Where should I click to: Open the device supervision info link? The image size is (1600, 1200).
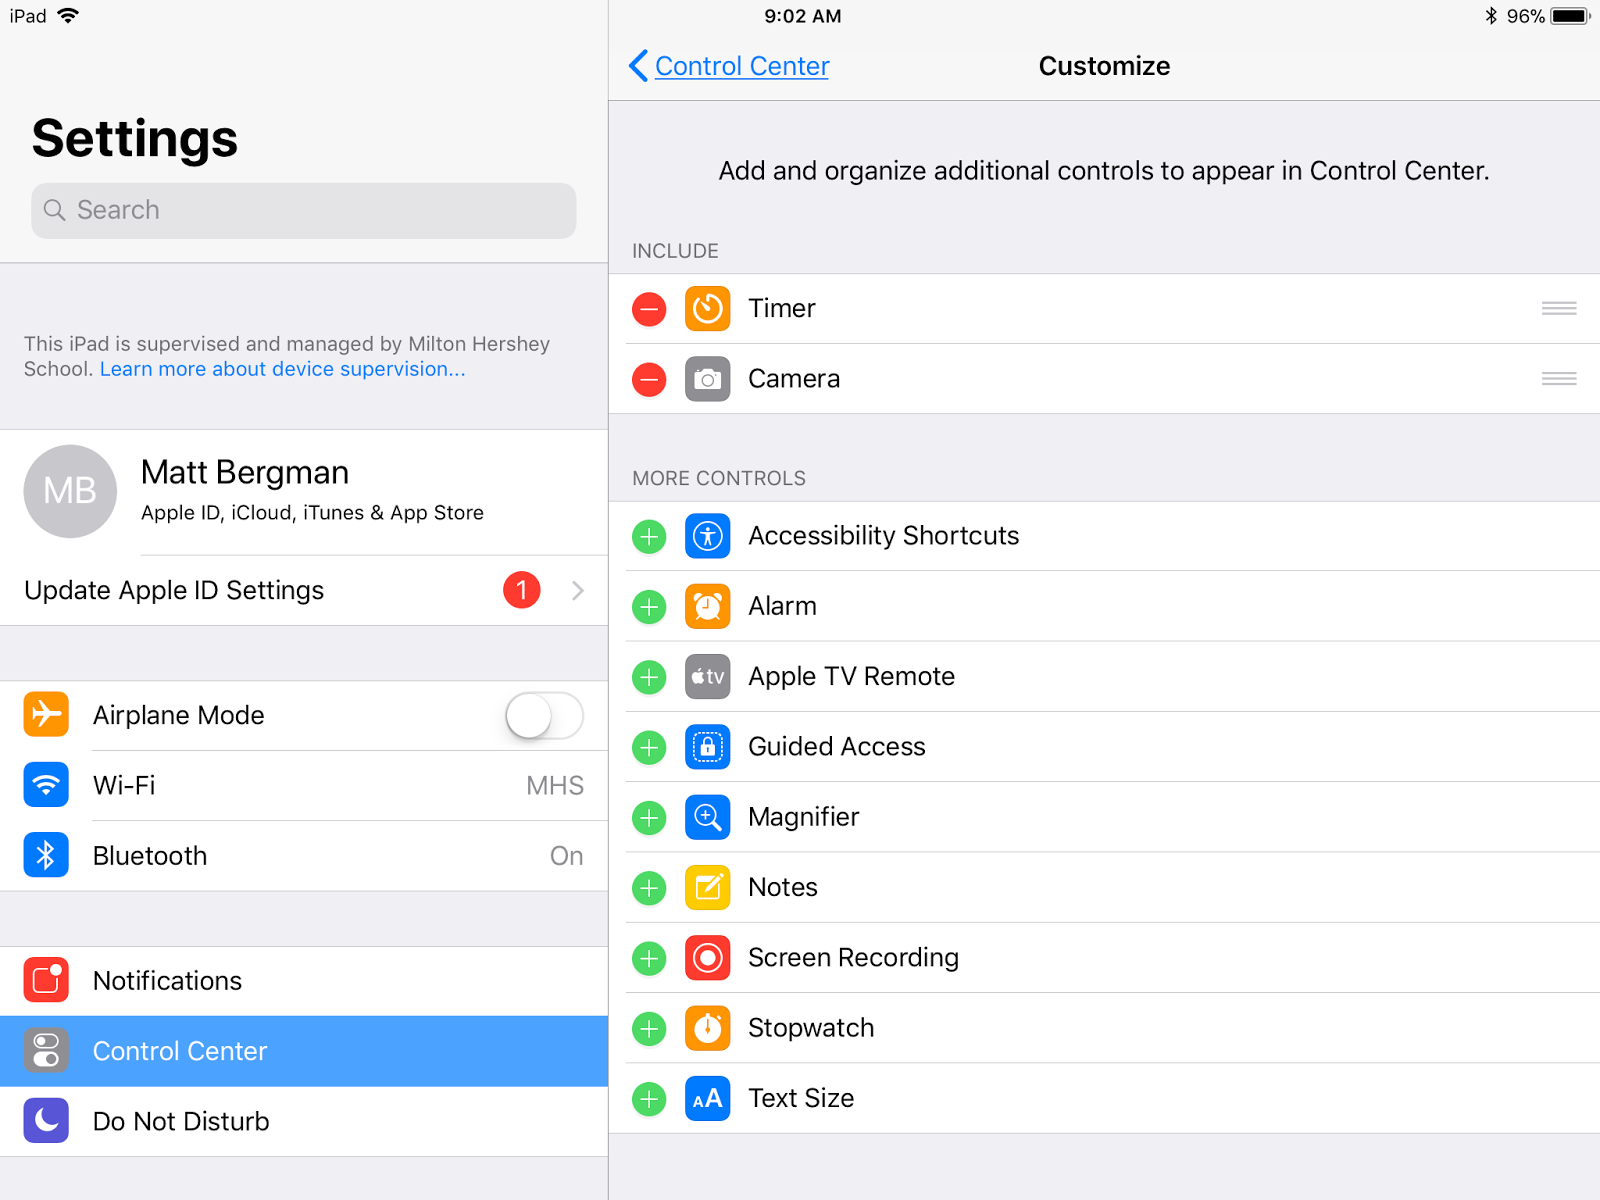tap(281, 369)
